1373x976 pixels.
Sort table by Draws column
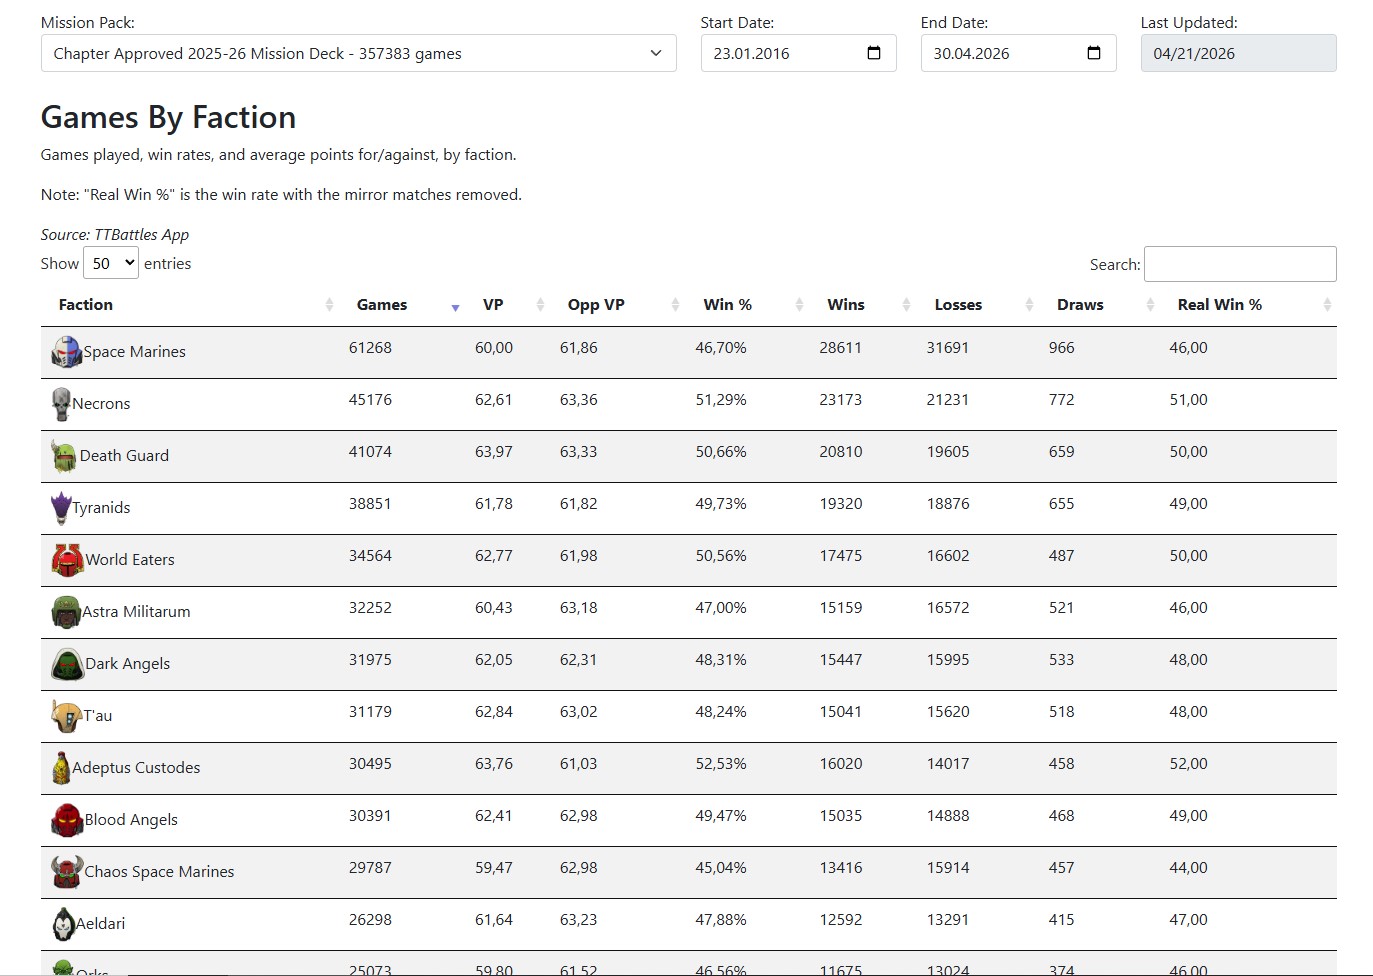(1099, 305)
